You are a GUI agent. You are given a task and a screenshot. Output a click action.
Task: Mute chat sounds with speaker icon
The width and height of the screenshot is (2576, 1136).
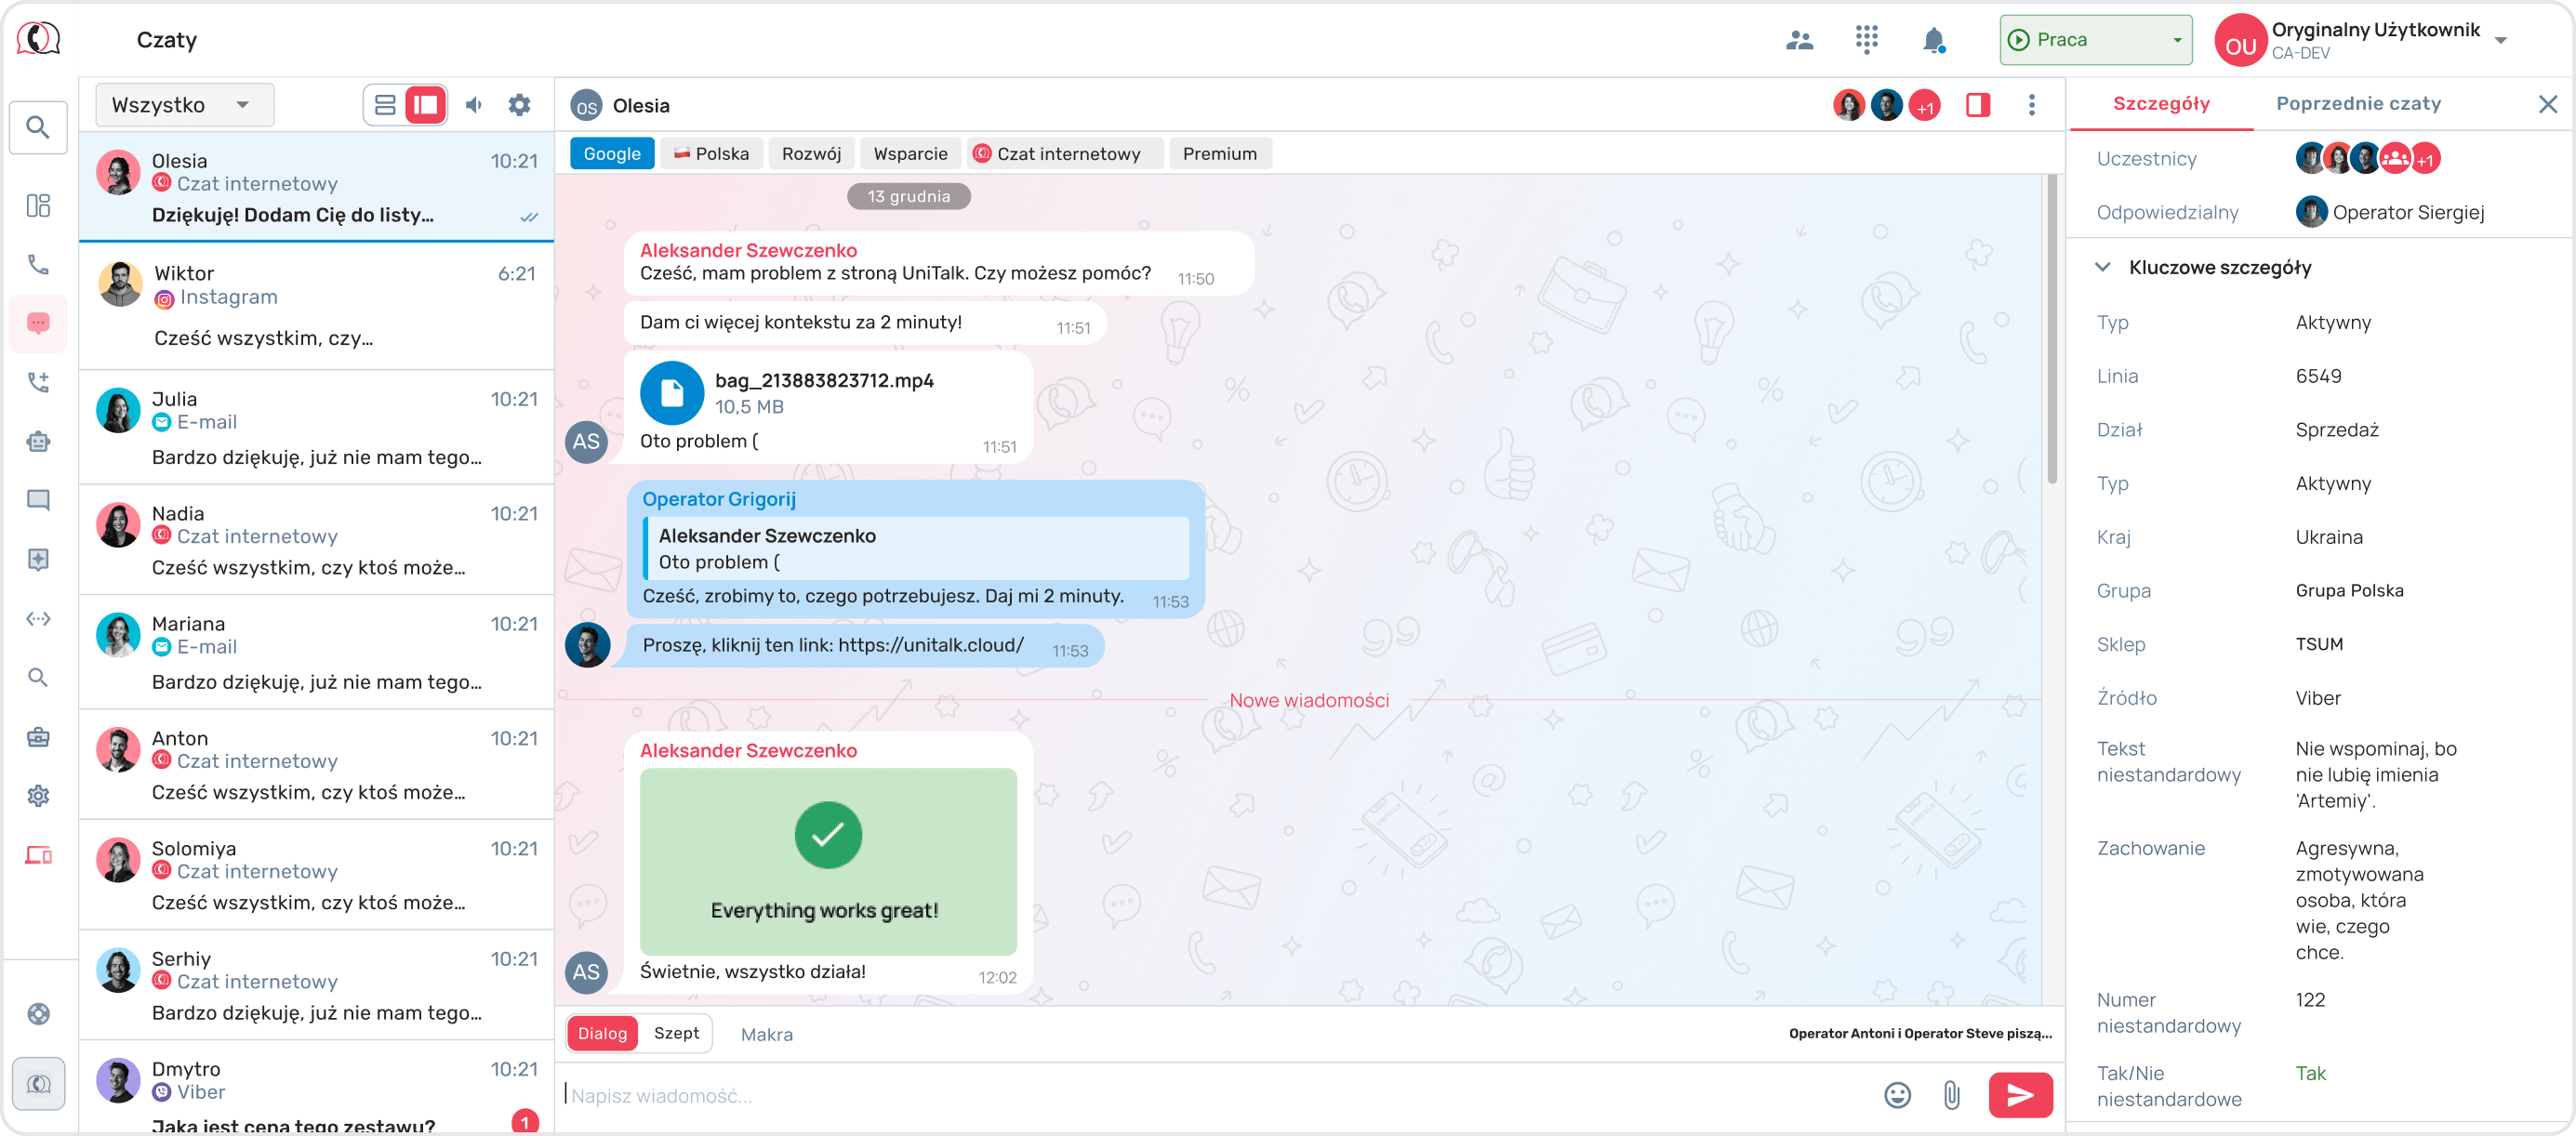[x=474, y=105]
